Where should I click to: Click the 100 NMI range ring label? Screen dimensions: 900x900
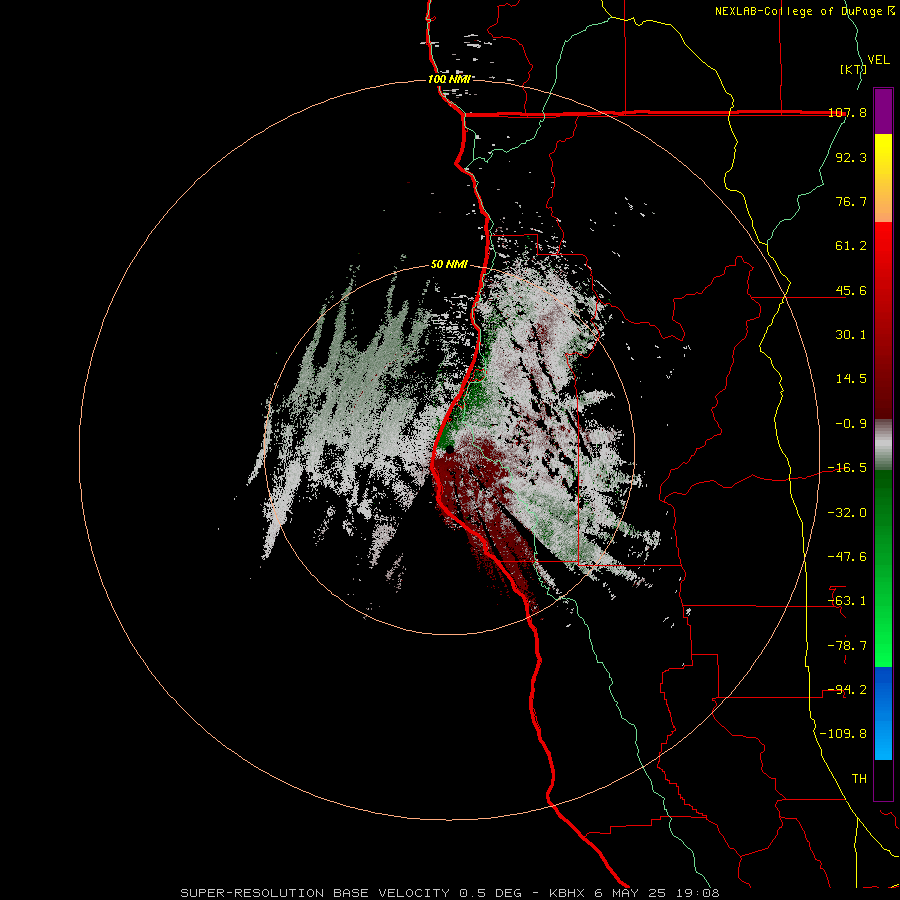tap(449, 79)
